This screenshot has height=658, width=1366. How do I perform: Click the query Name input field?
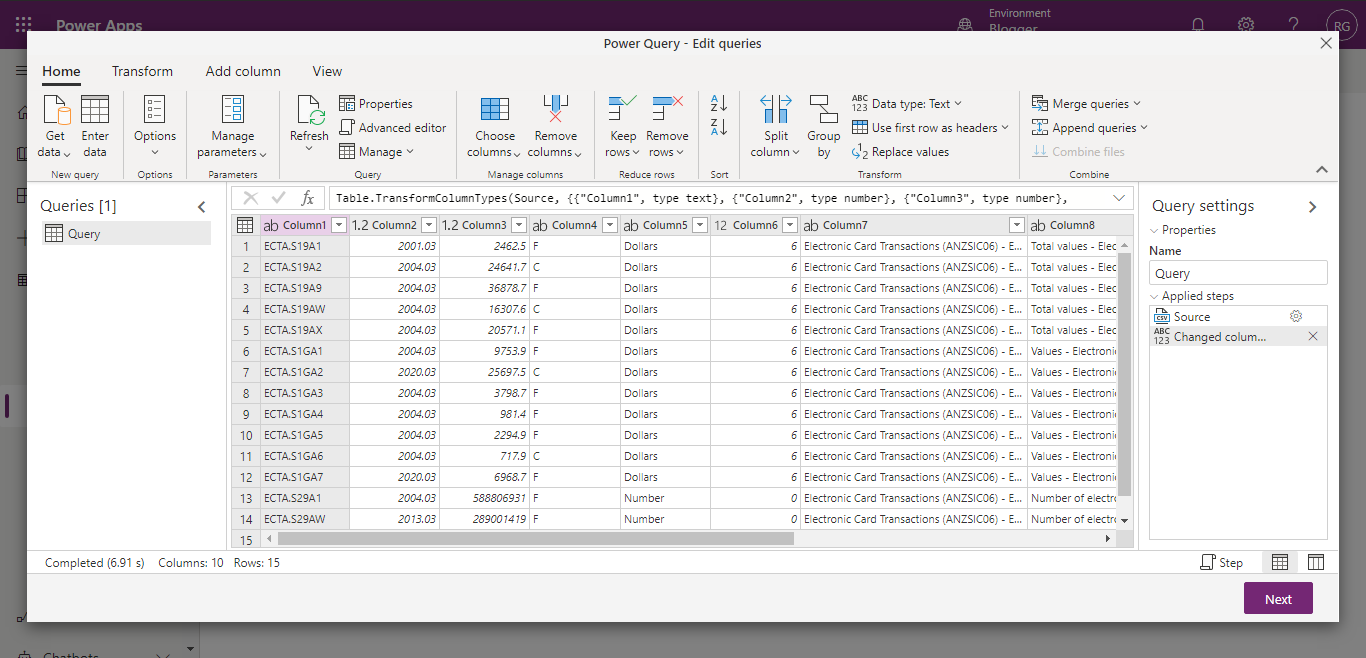1238,273
